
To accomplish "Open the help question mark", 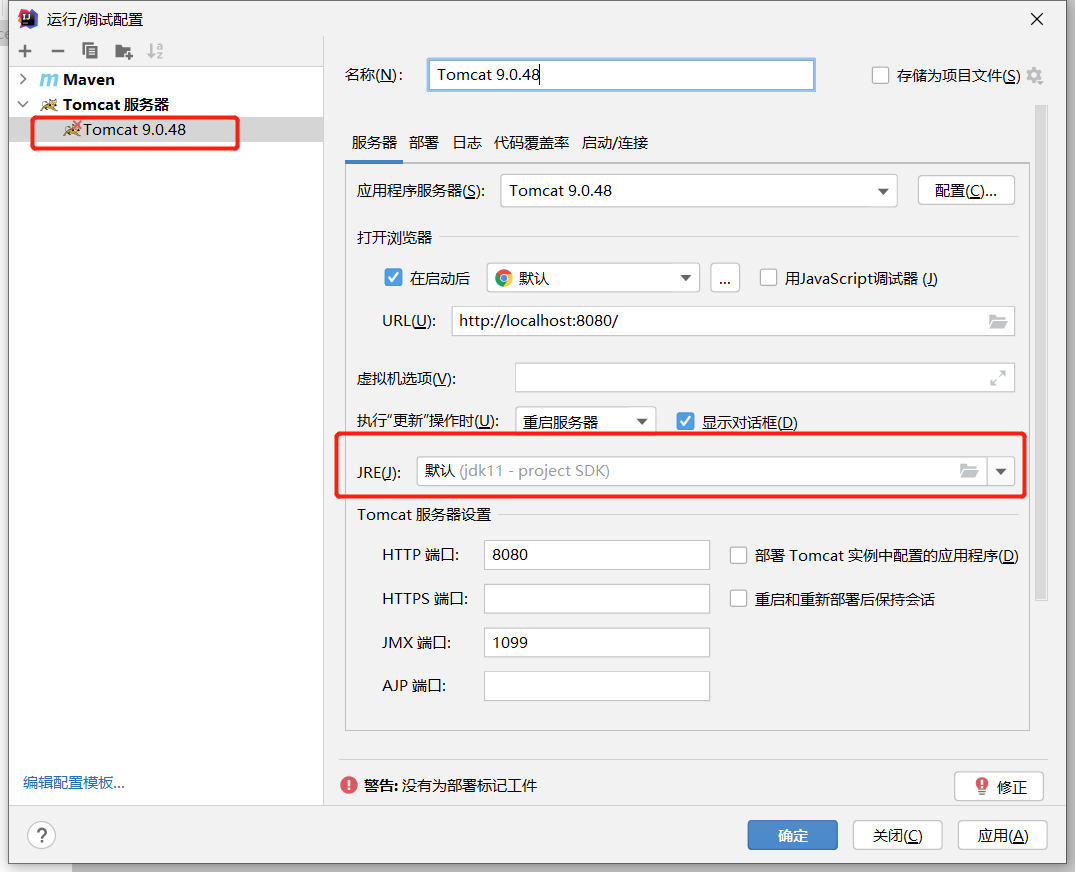I will coord(41,835).
